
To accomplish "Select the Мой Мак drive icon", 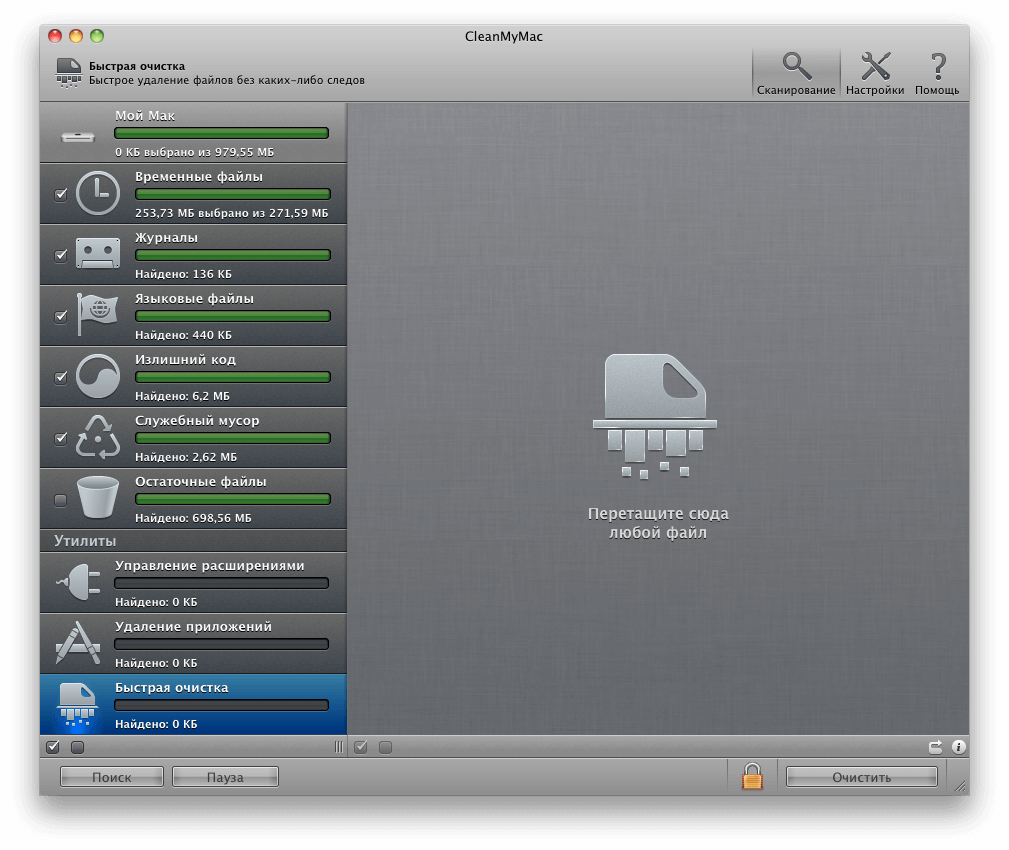I will coord(78,137).
